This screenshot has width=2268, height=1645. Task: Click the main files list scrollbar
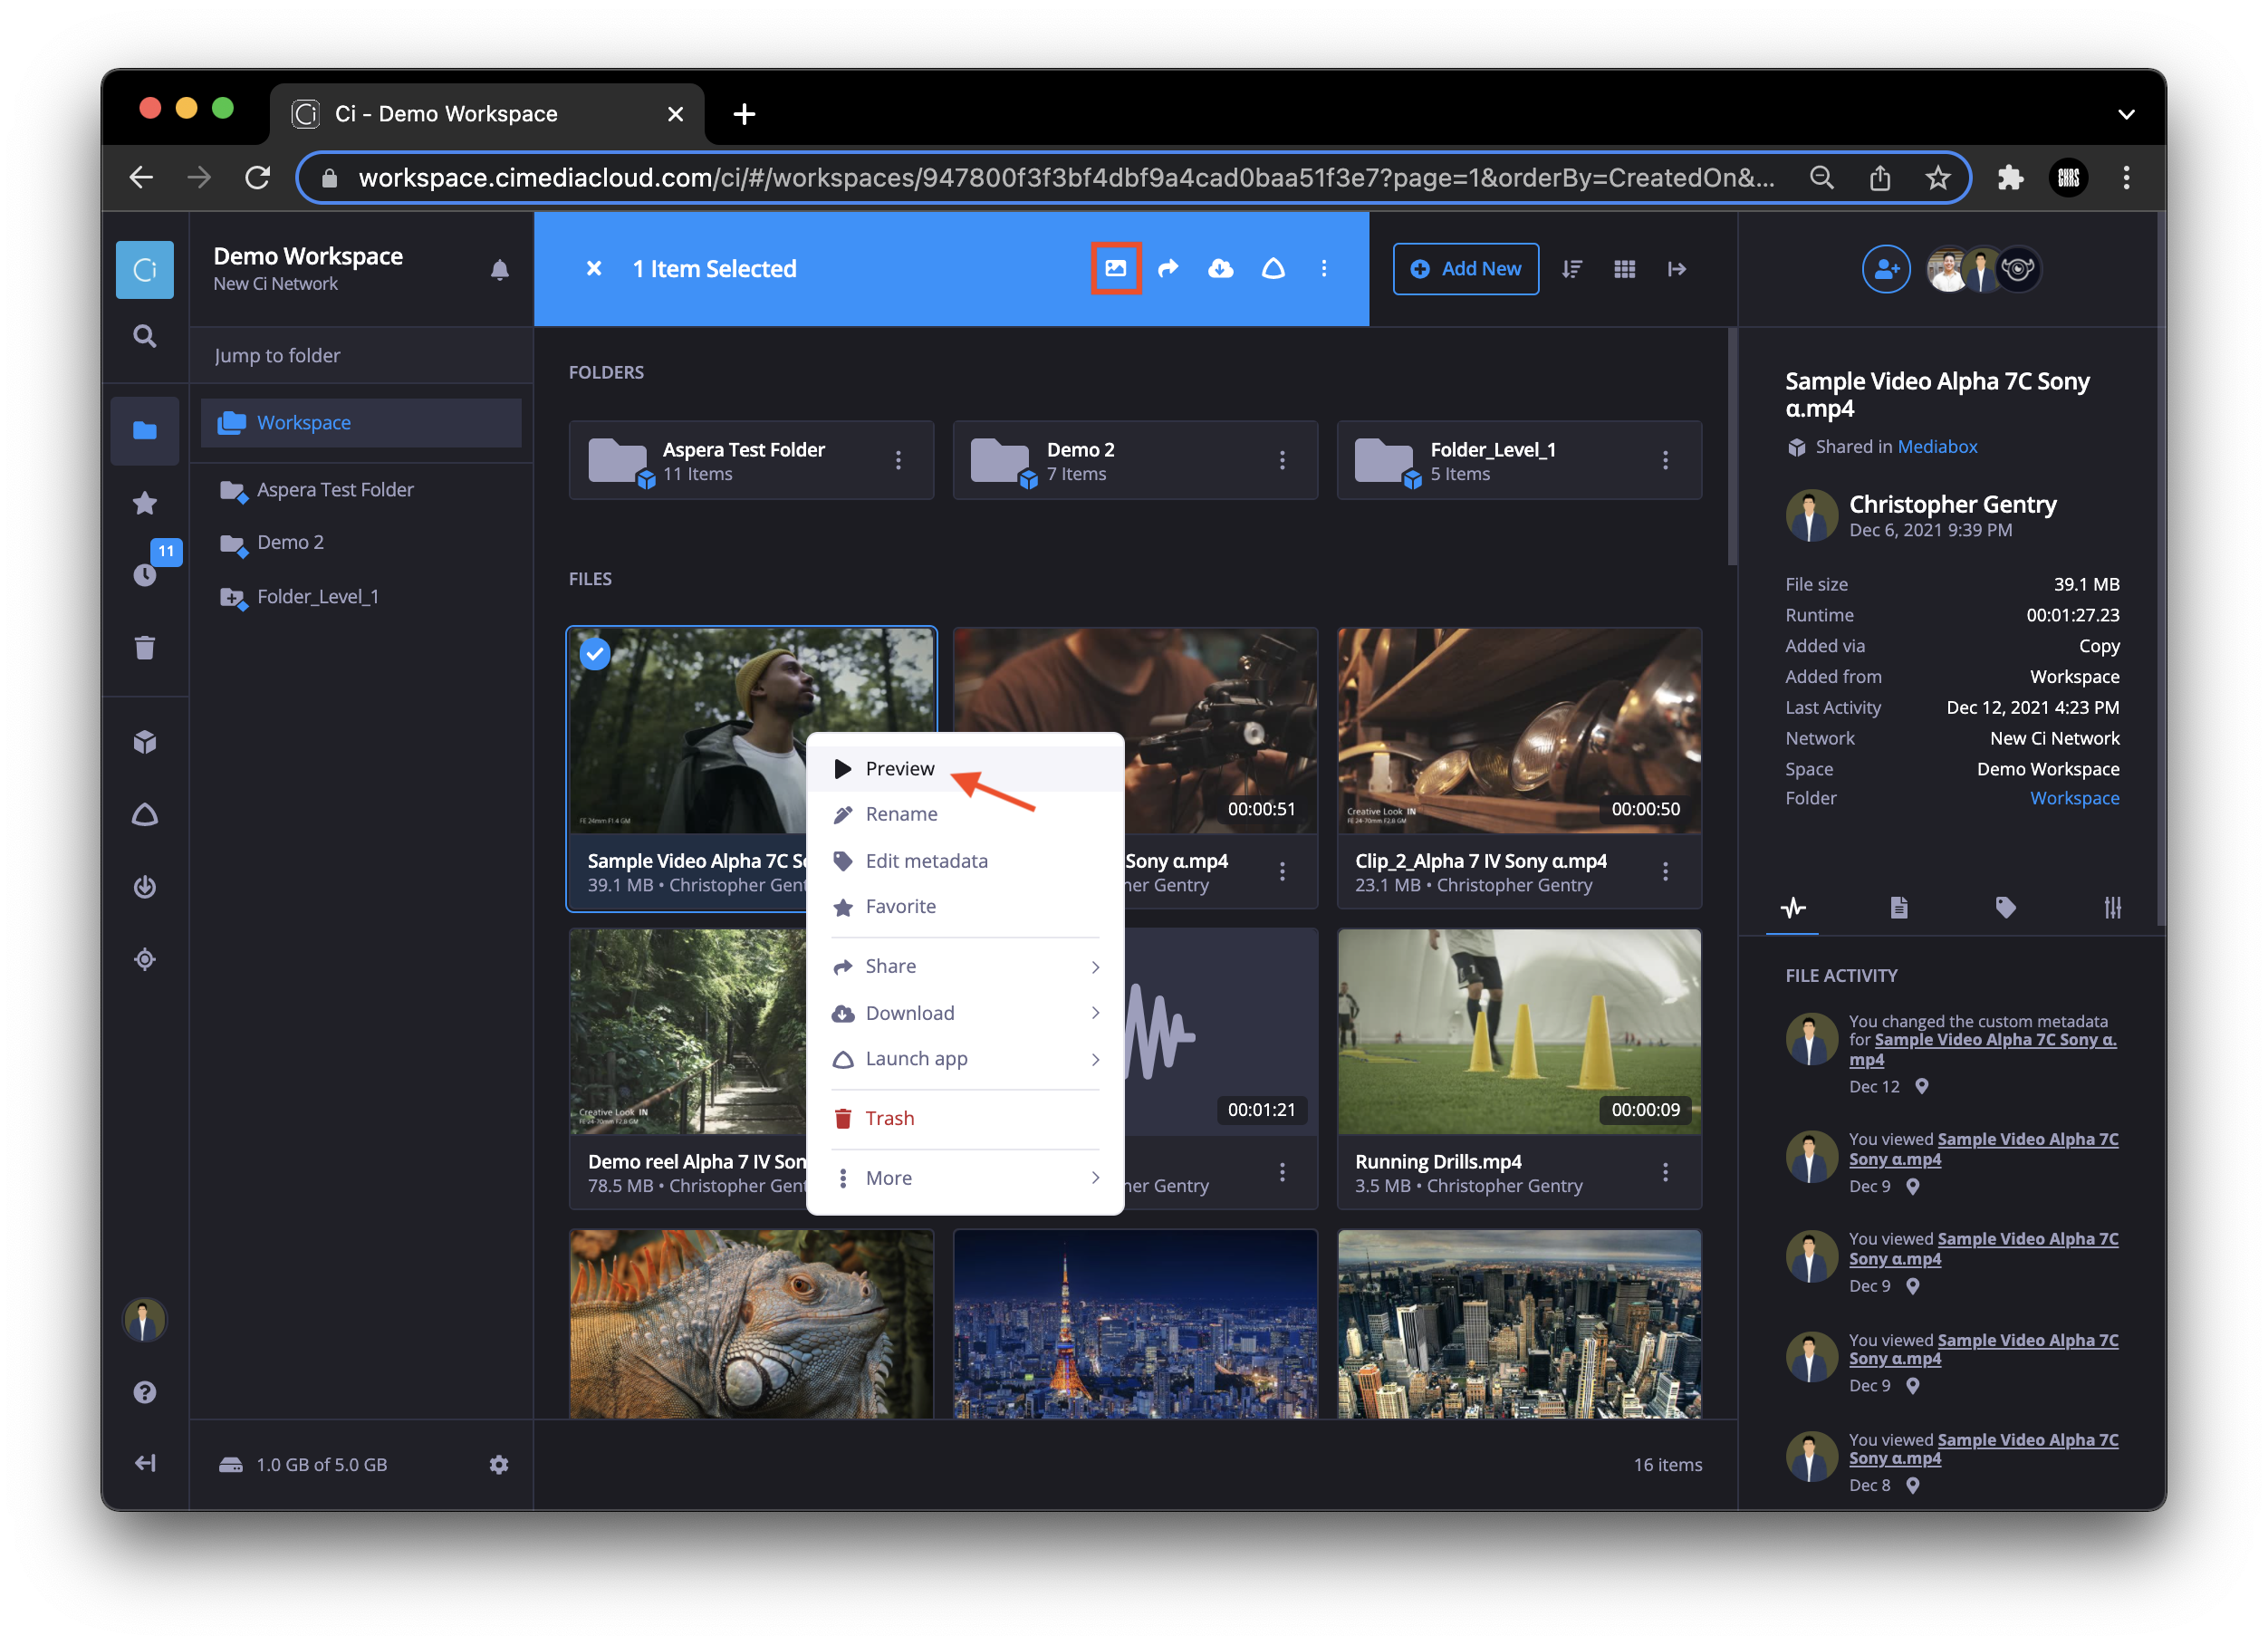(x=1732, y=447)
